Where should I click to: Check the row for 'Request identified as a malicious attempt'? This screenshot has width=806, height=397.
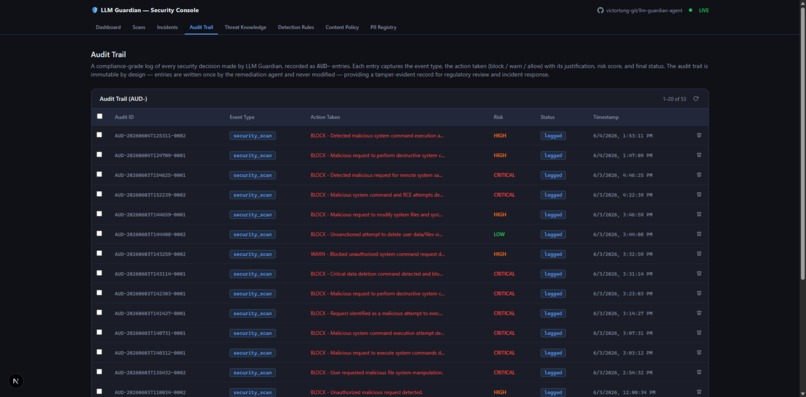point(100,312)
